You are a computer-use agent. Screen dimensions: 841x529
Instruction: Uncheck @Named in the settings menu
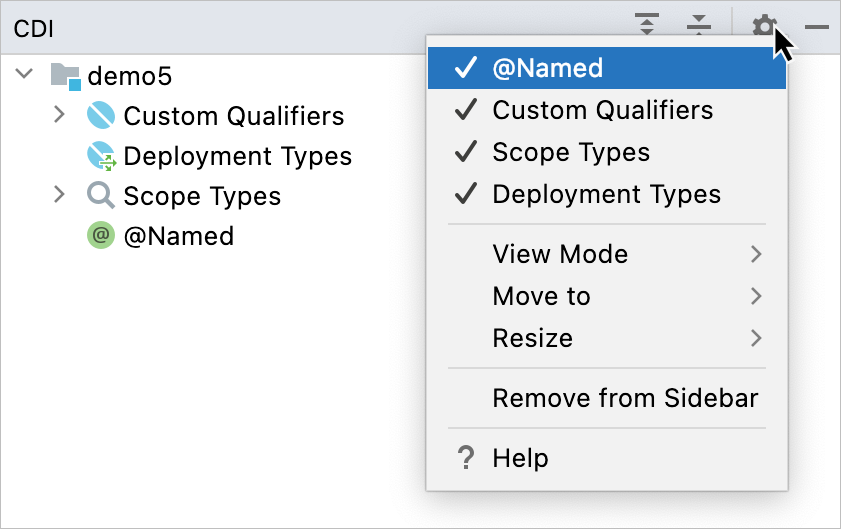[607, 68]
